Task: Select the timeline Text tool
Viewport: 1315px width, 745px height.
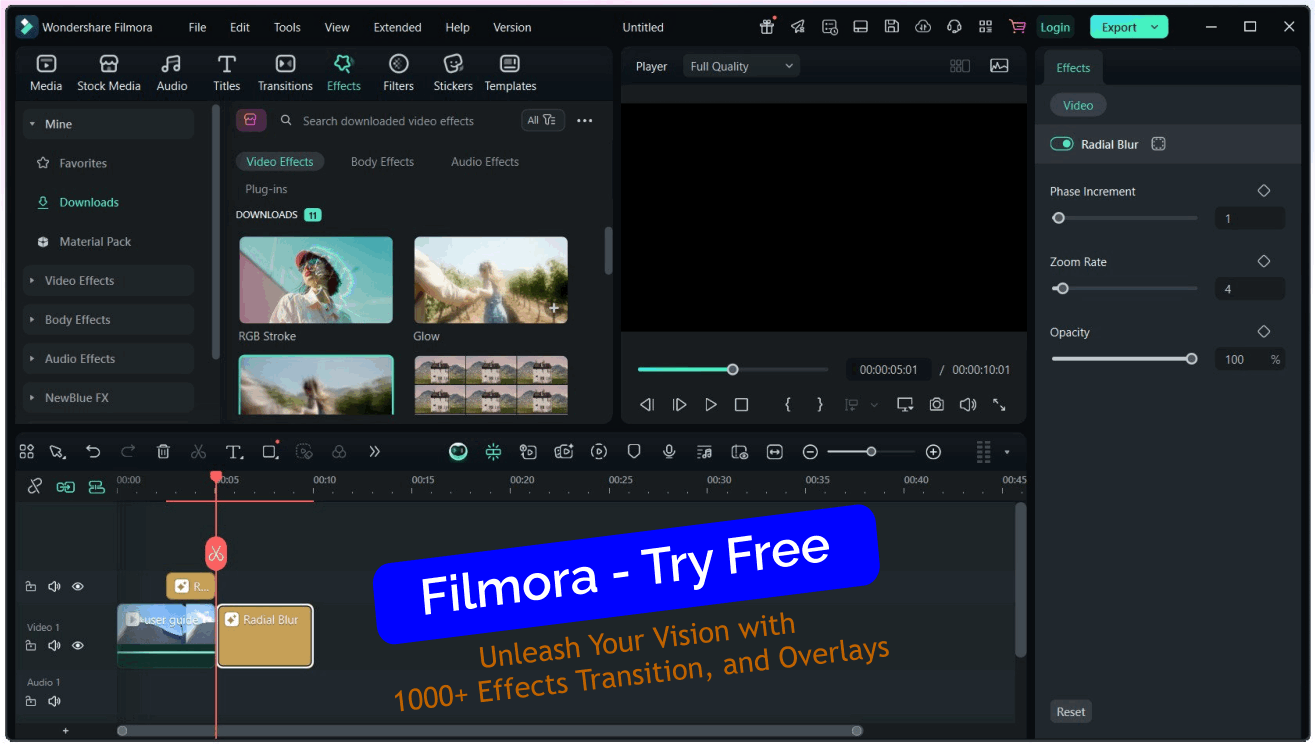Action: click(234, 452)
